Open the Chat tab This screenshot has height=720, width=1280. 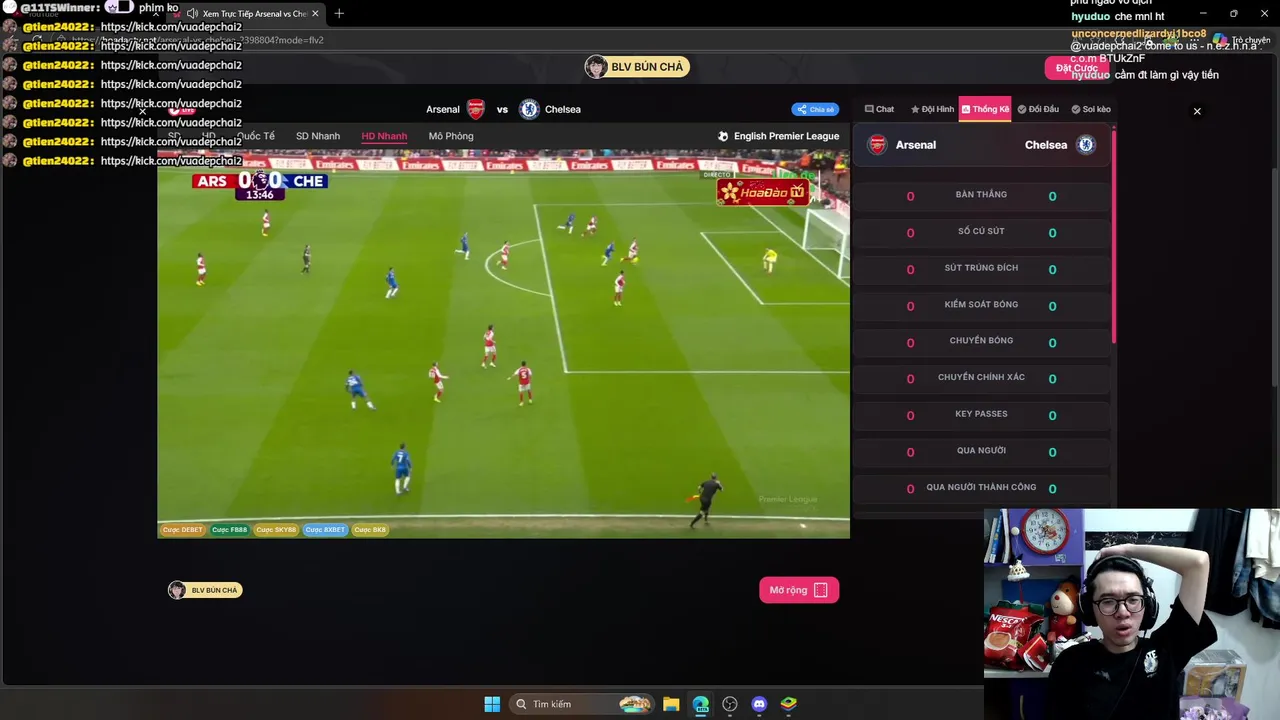[x=880, y=109]
